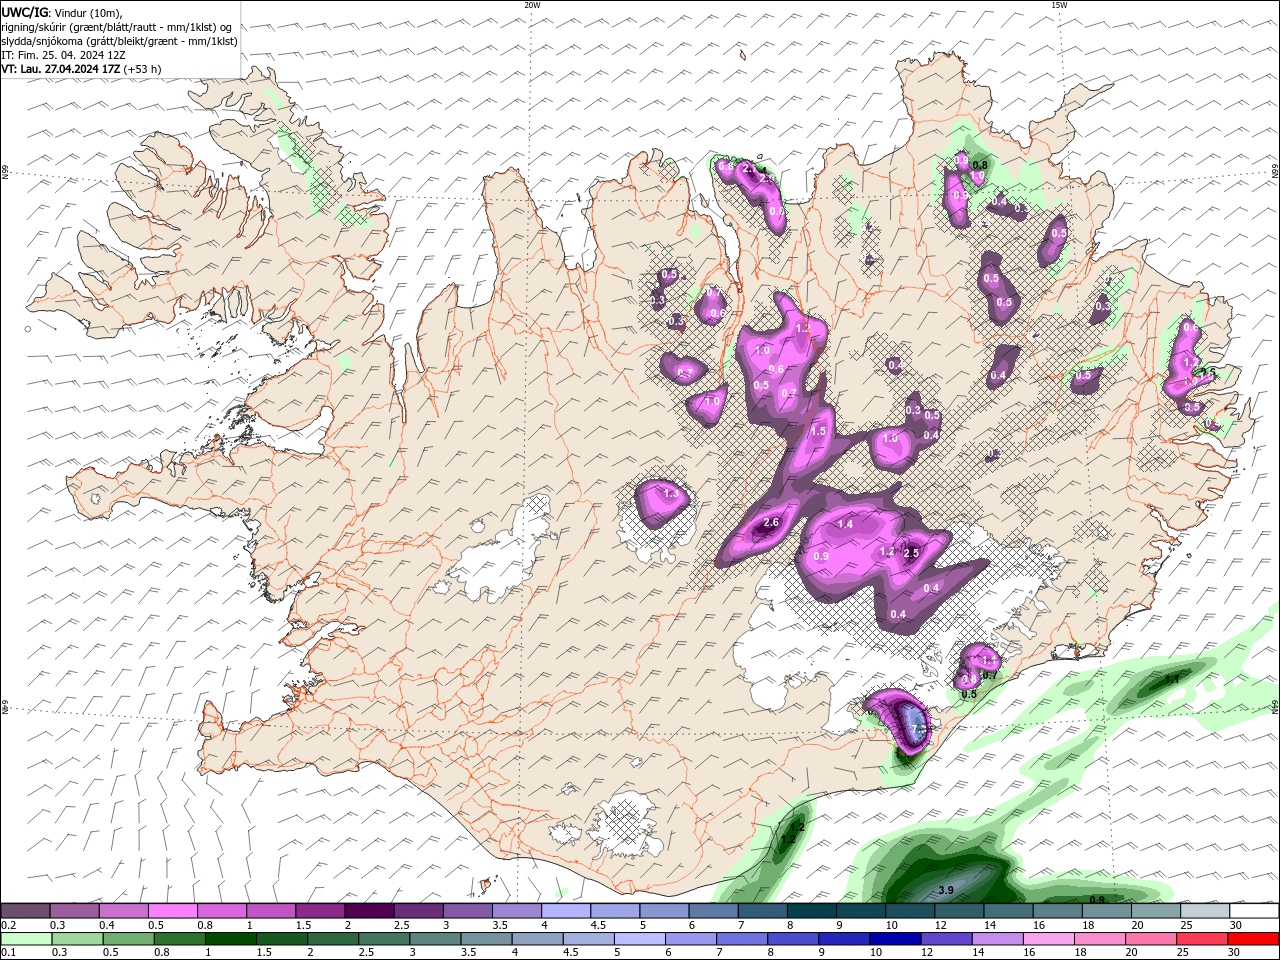The width and height of the screenshot is (1280, 960).
Task: Click the gray-green 2.5 swatch, lower legend
Action: pos(383,939)
